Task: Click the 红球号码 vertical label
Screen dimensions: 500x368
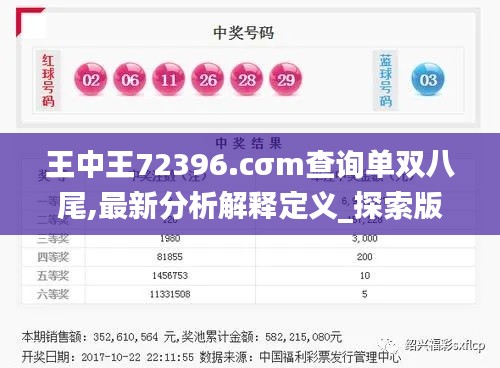Action: (48, 80)
